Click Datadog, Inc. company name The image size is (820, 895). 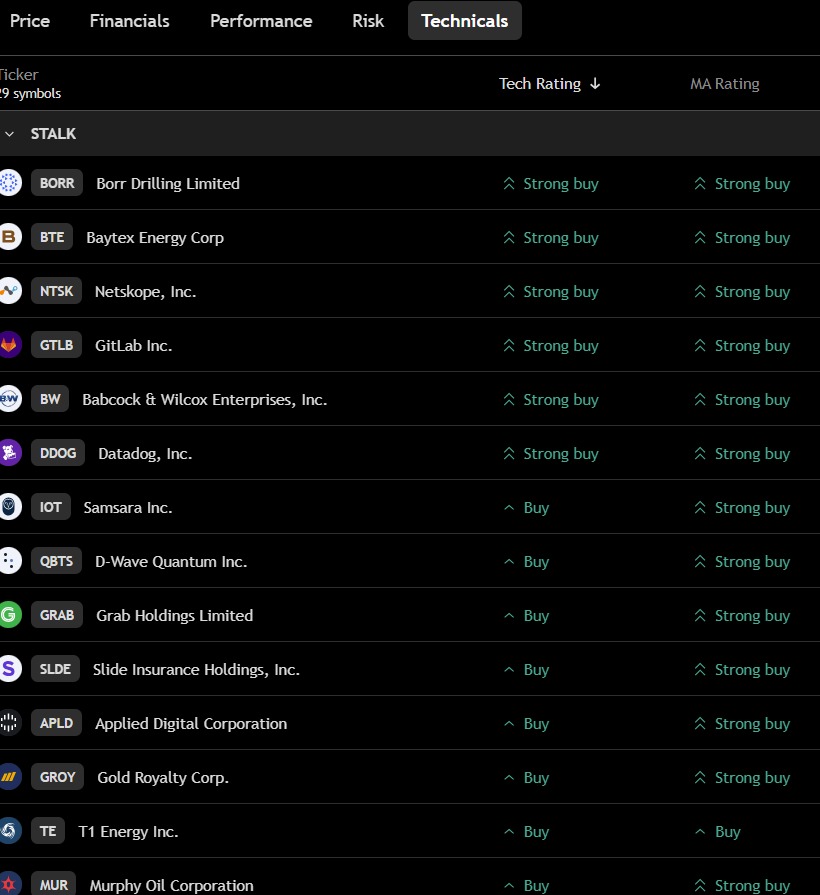coord(145,453)
